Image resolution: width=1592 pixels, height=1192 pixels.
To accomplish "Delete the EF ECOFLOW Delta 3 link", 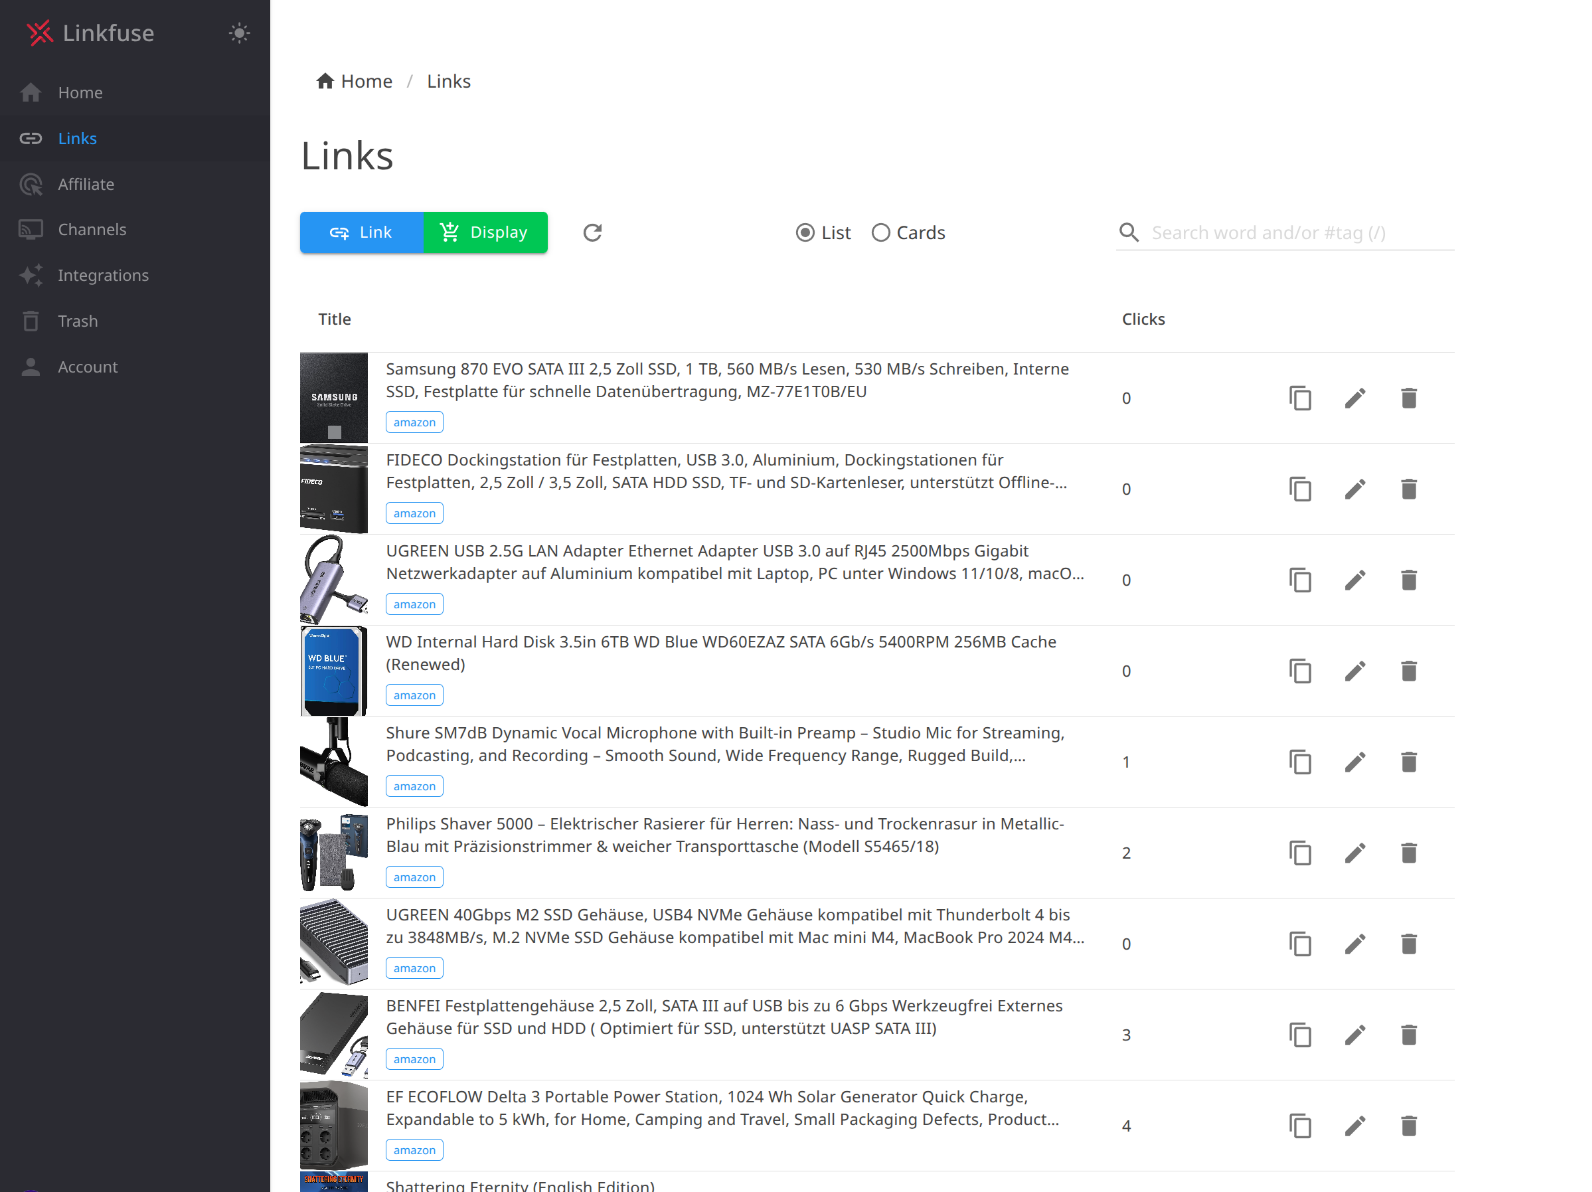I will 1409,1126.
